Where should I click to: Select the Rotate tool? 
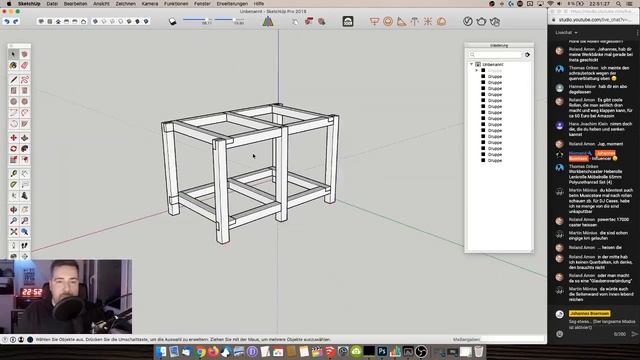(13, 149)
